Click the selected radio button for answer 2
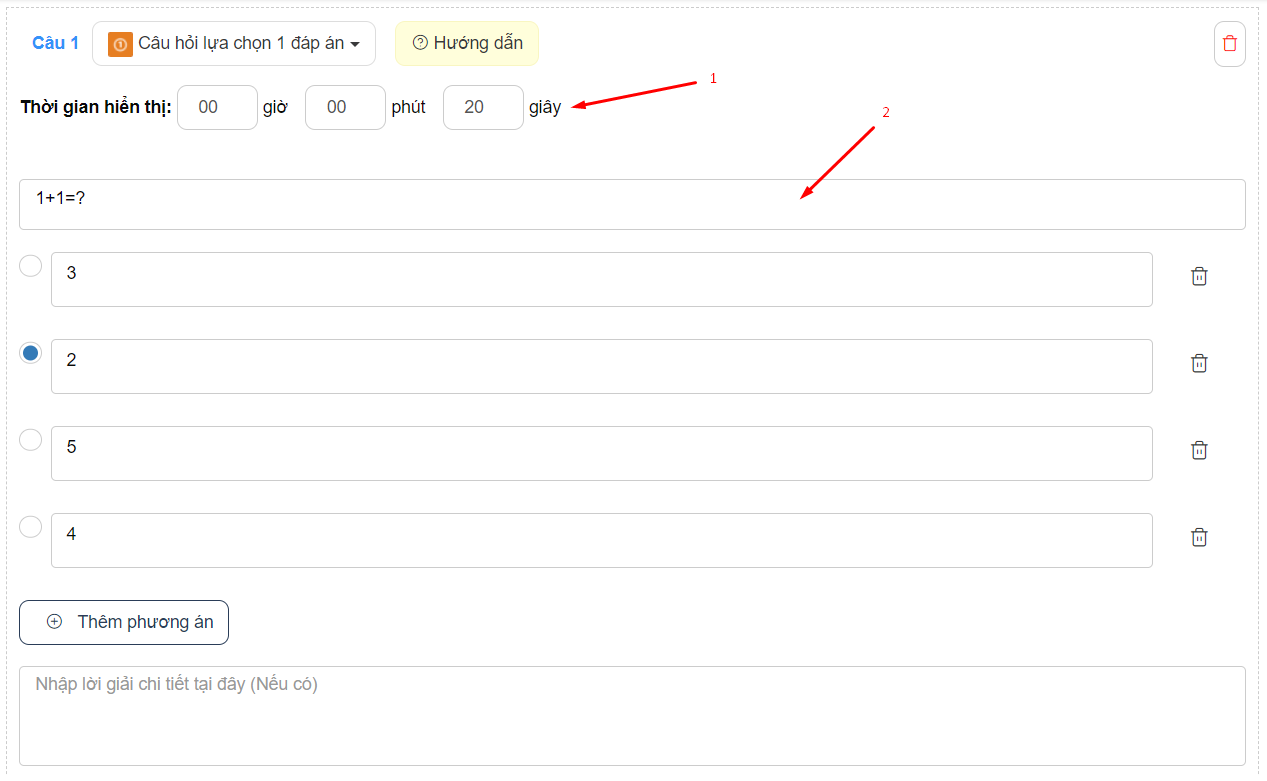 (31, 353)
